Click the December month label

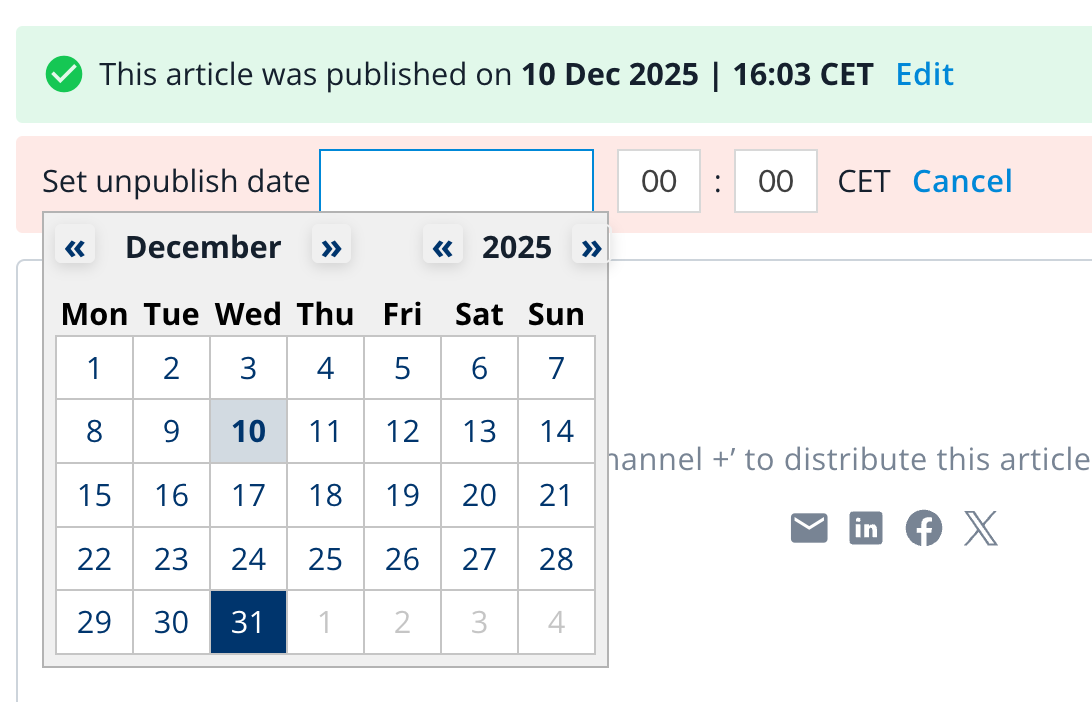tap(203, 246)
